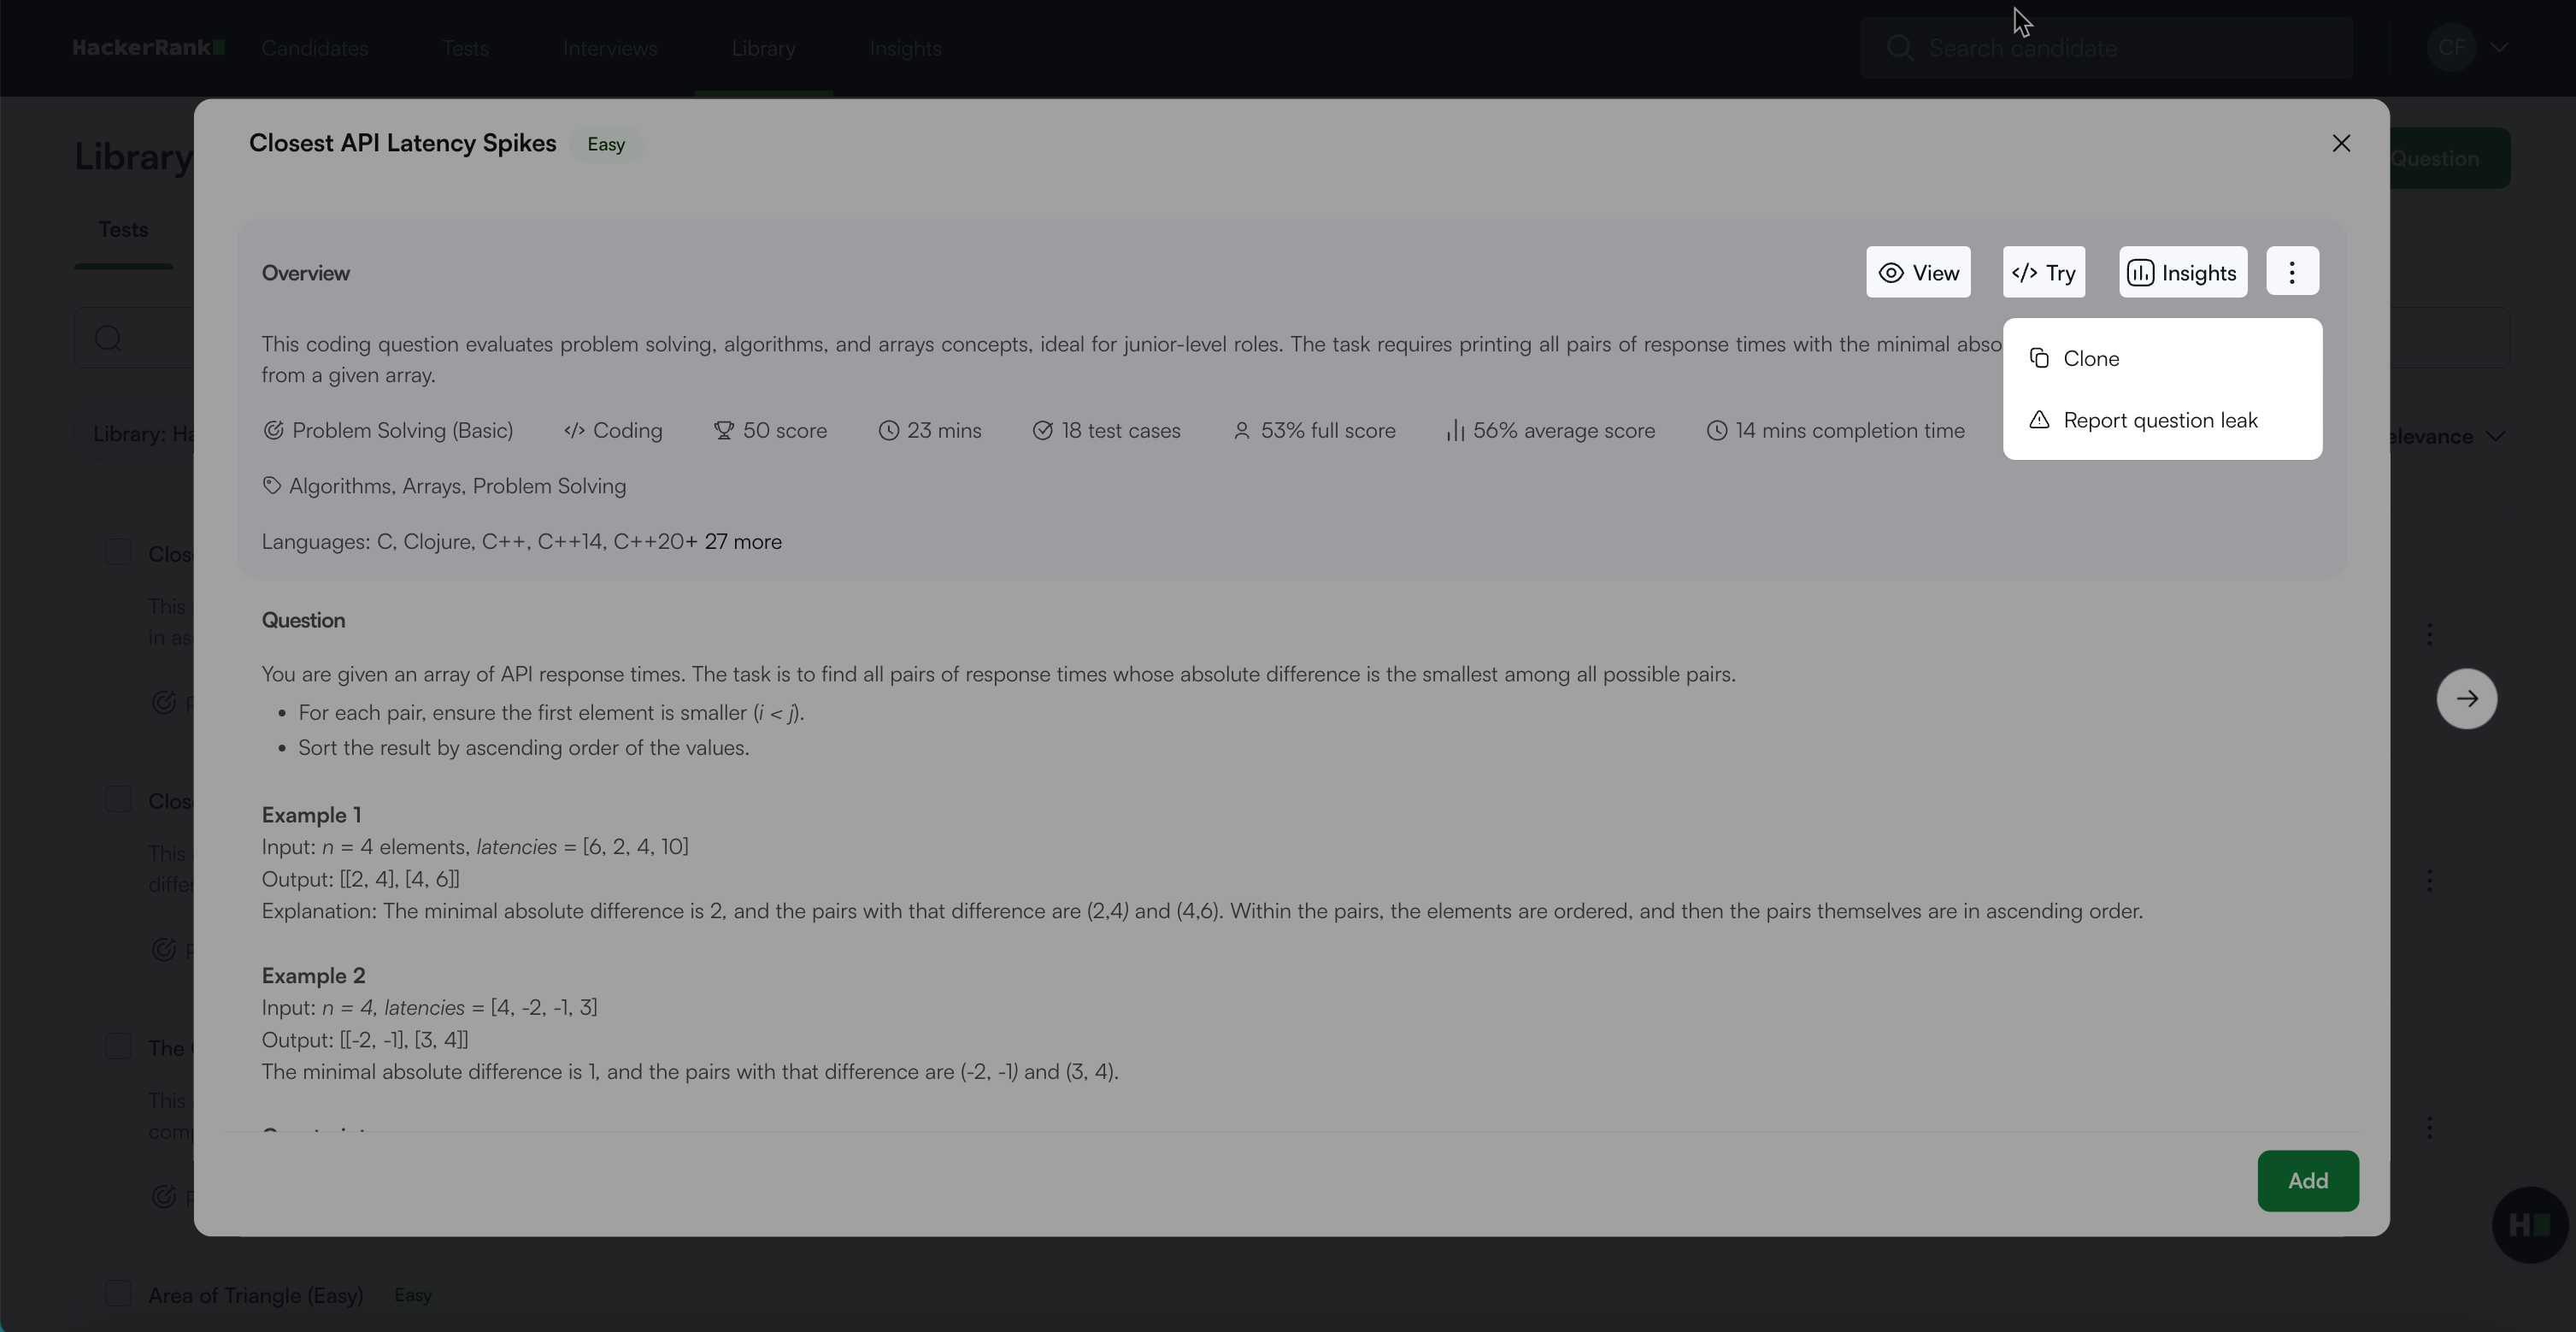
Task: Expand the '+ 27 more' languages list
Action: coord(734,542)
